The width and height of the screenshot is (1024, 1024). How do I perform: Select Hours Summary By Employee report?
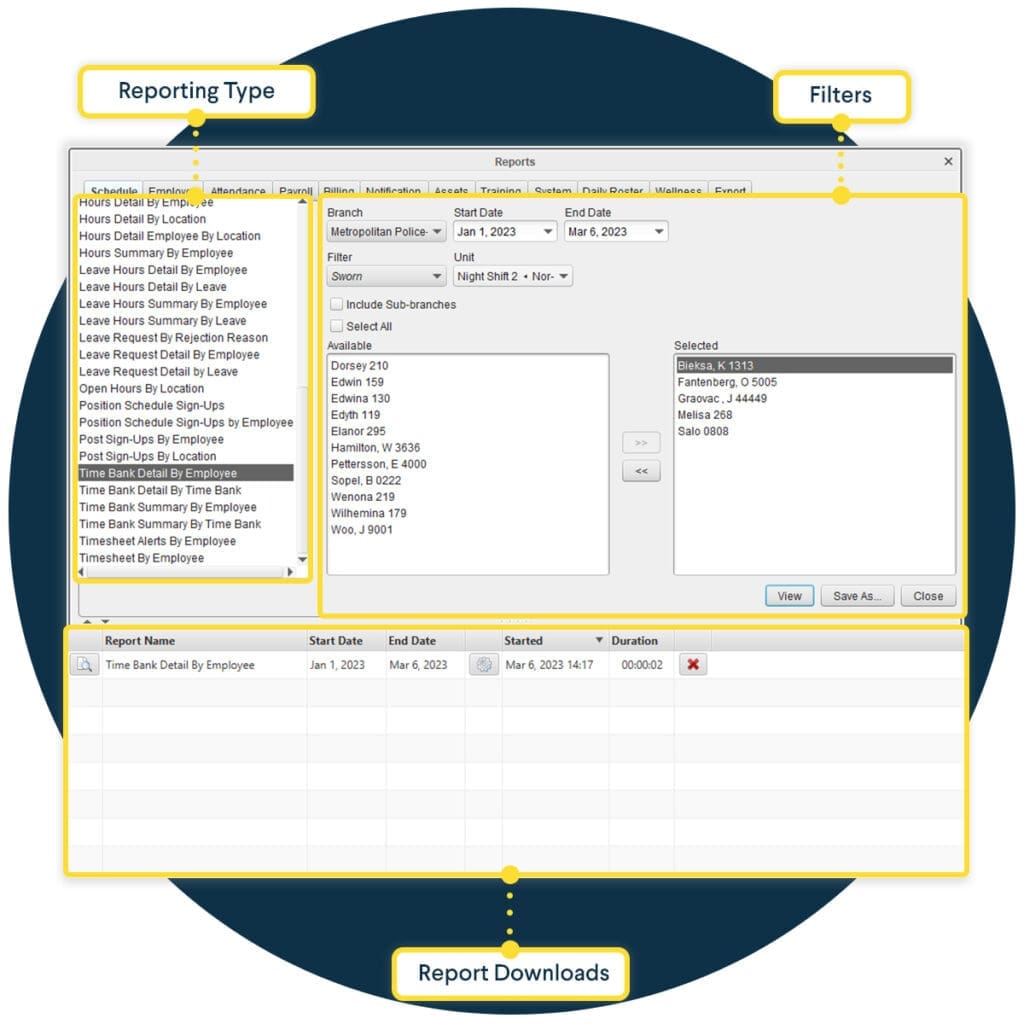click(156, 253)
